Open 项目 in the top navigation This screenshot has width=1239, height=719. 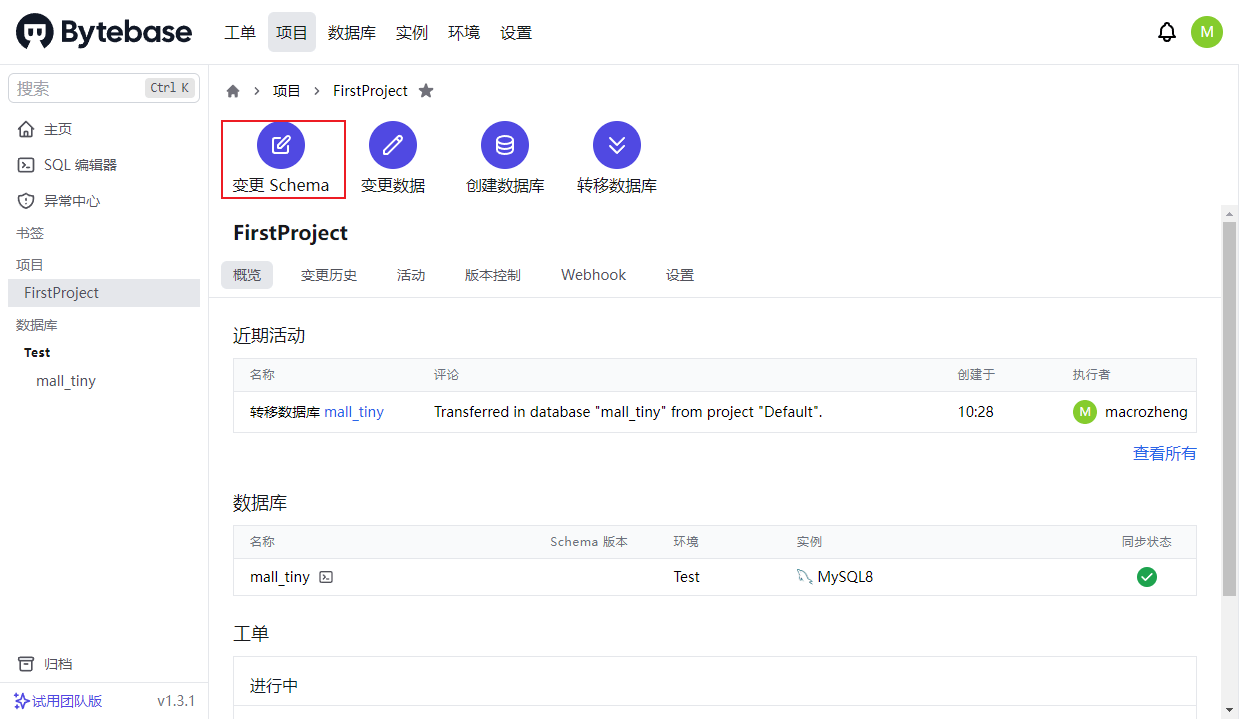[x=292, y=33]
